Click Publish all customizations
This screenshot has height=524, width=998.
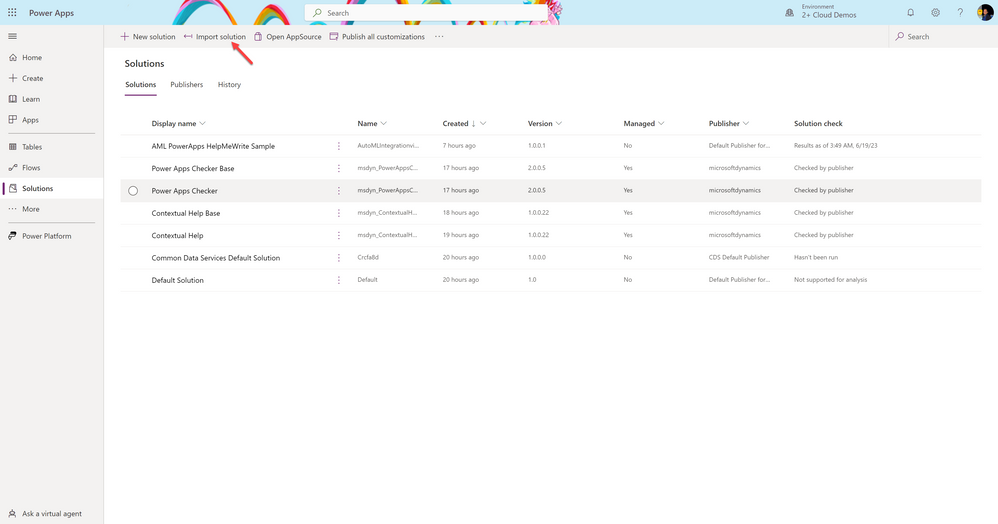point(377,37)
